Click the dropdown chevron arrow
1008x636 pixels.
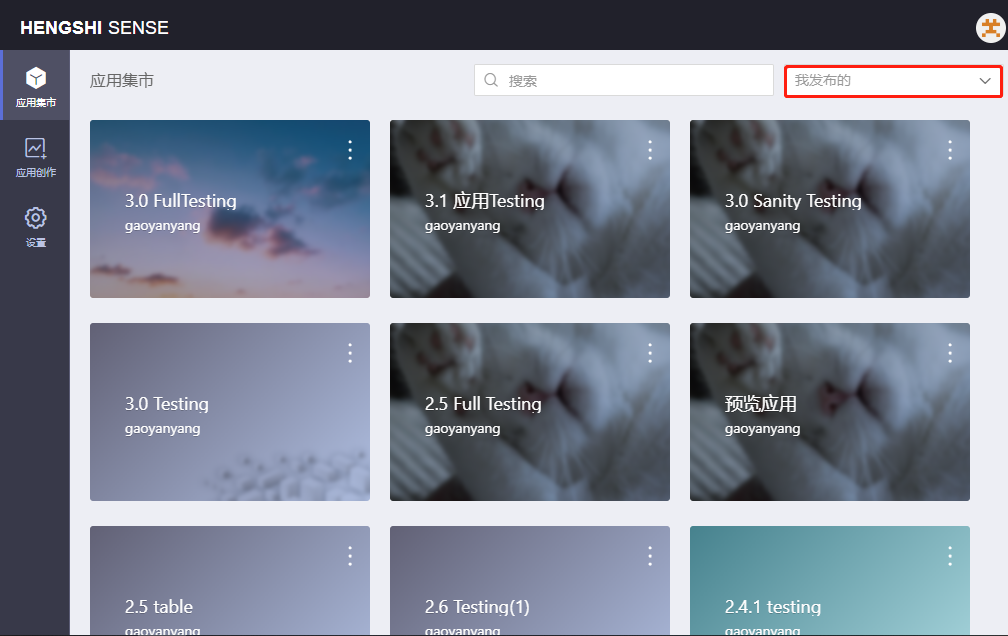(x=985, y=81)
